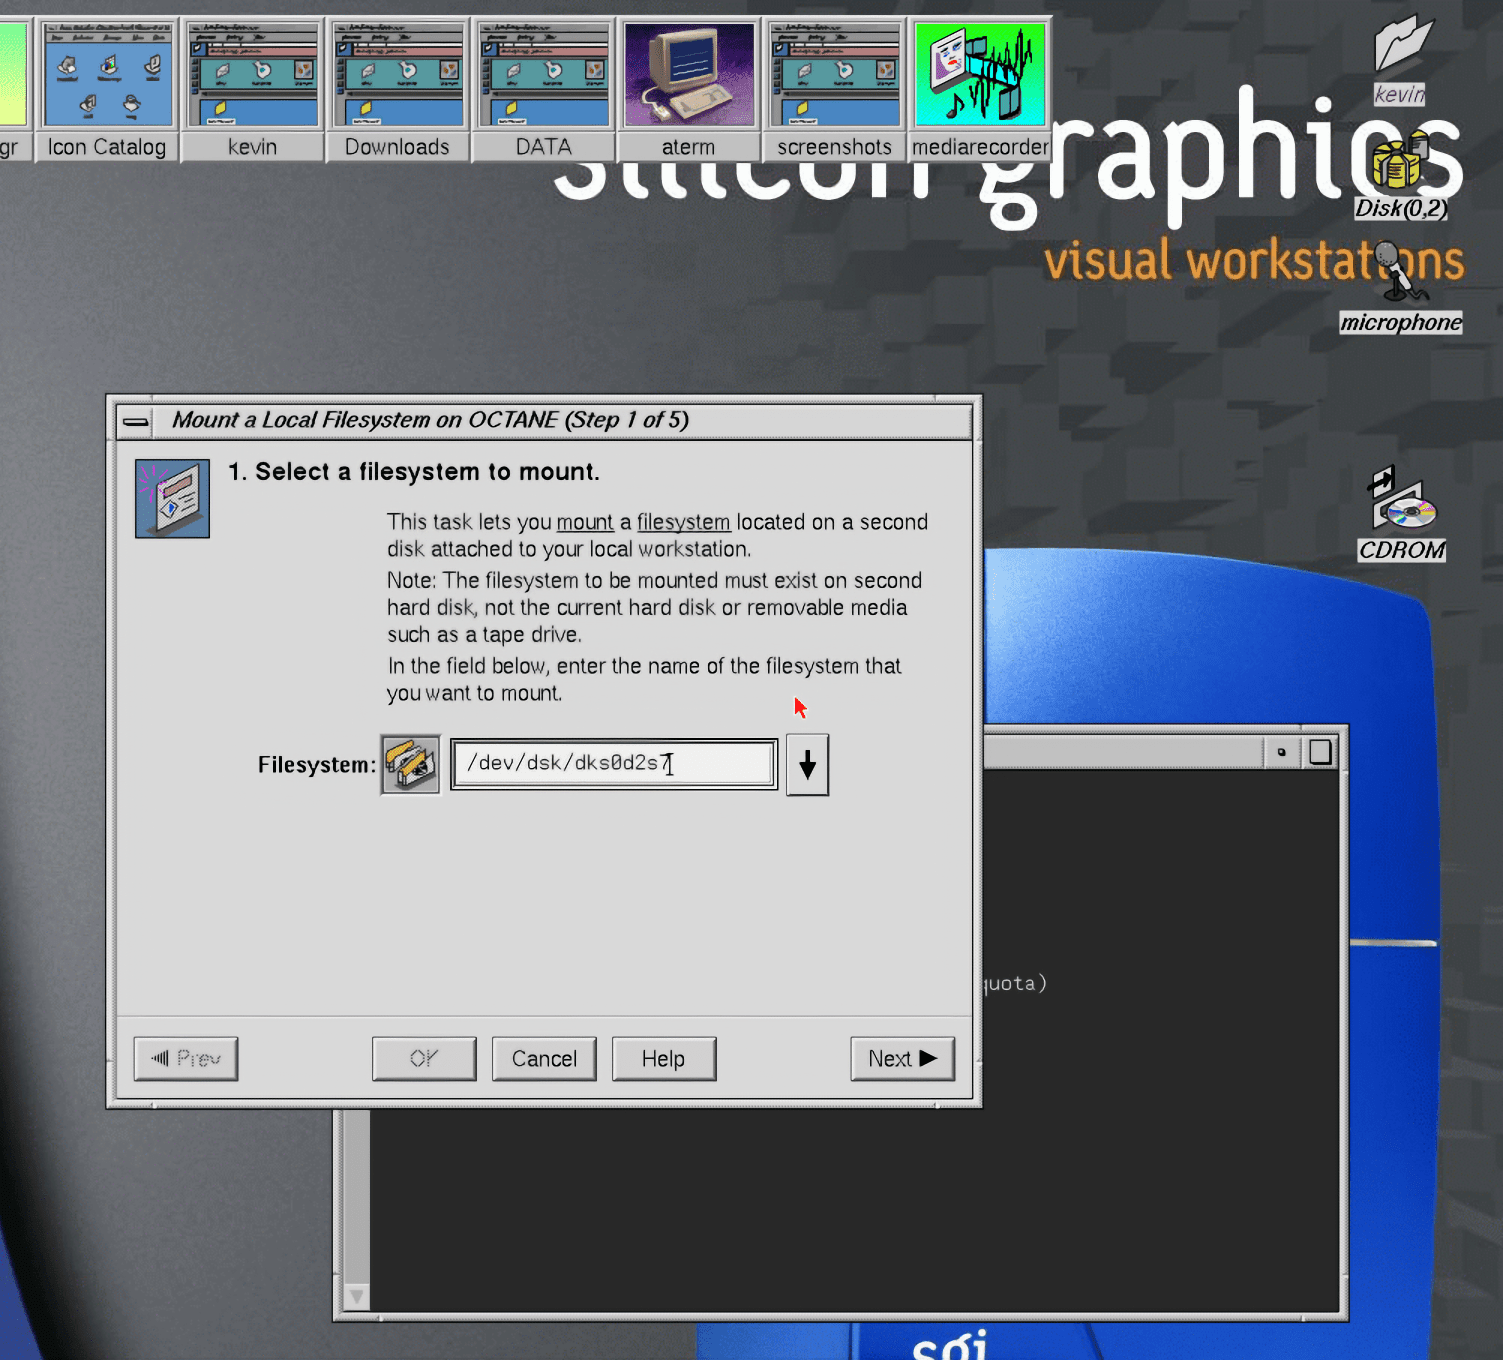Launch the mediarecorder icon
Screen dimensions: 1503x1360
click(980, 89)
